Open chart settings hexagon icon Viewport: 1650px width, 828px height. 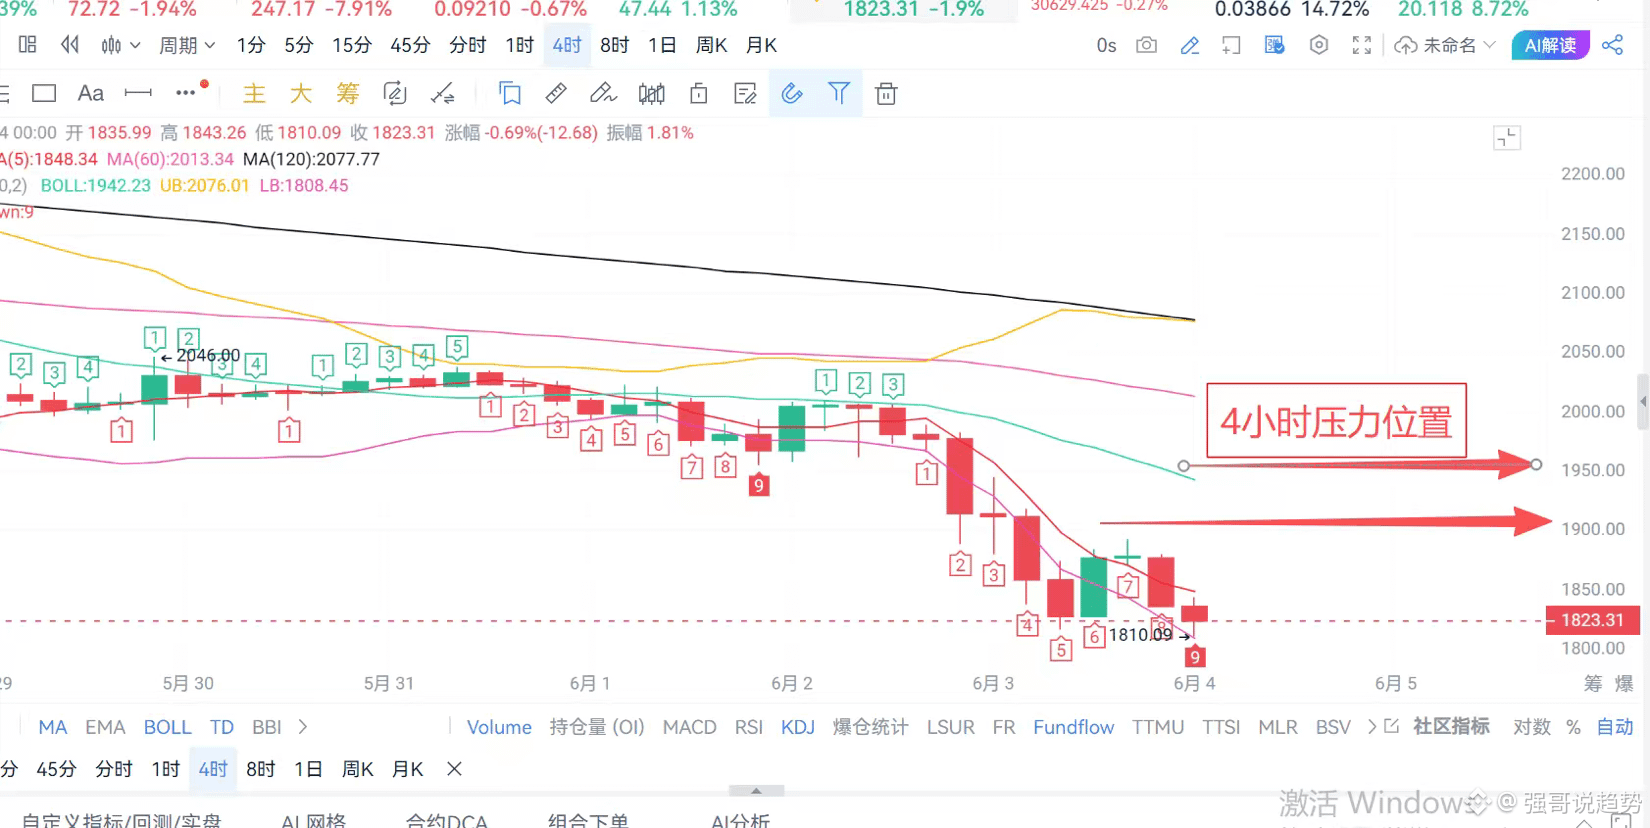pos(1319,45)
